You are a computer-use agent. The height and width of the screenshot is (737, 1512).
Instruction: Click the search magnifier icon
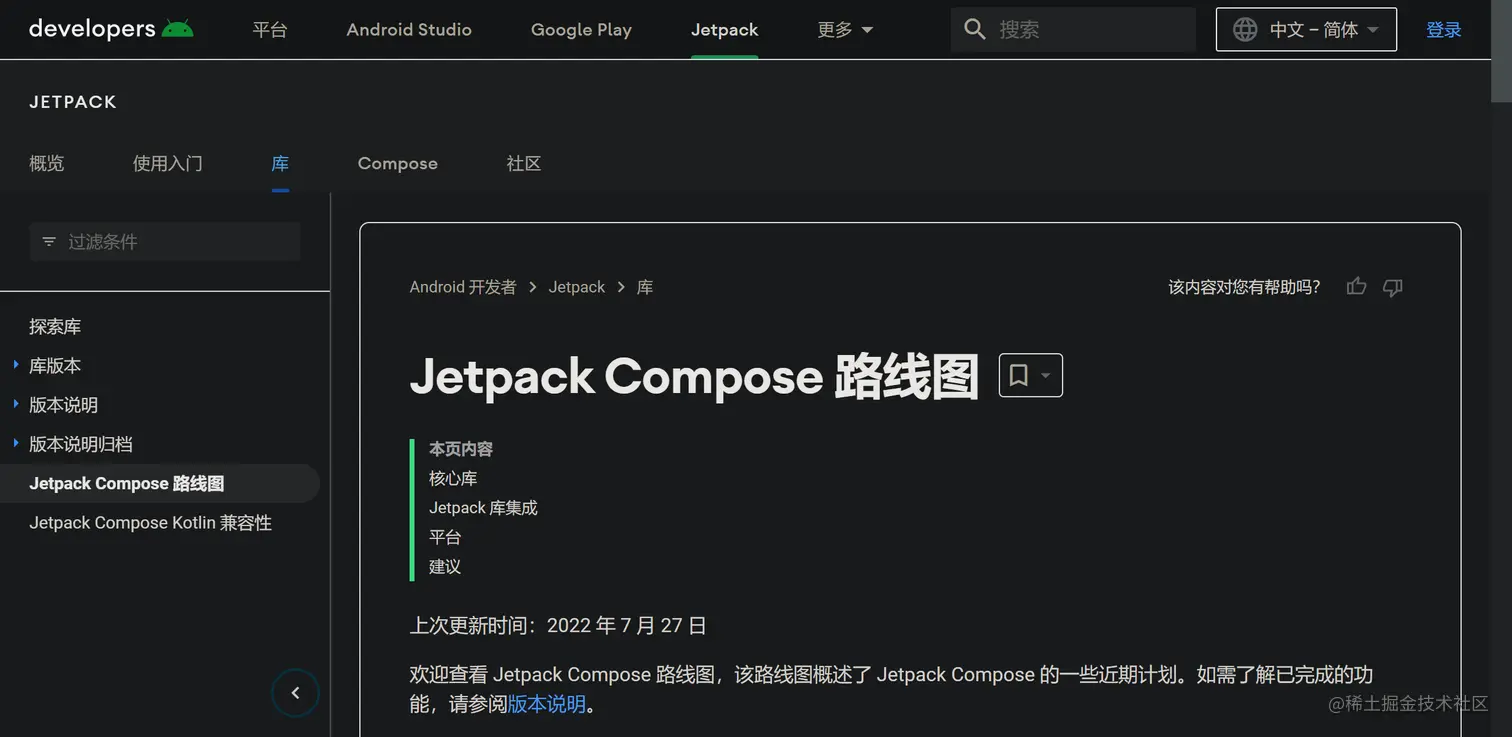click(x=974, y=30)
